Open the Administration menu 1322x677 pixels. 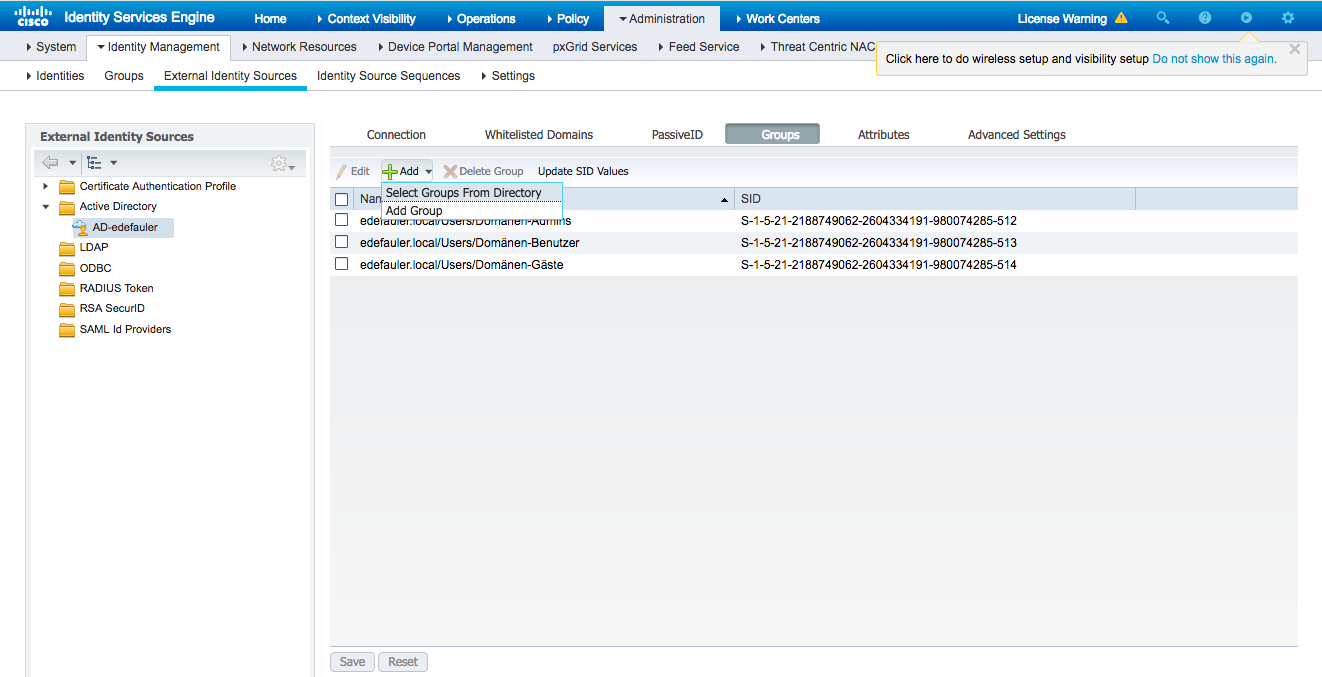click(x=662, y=18)
